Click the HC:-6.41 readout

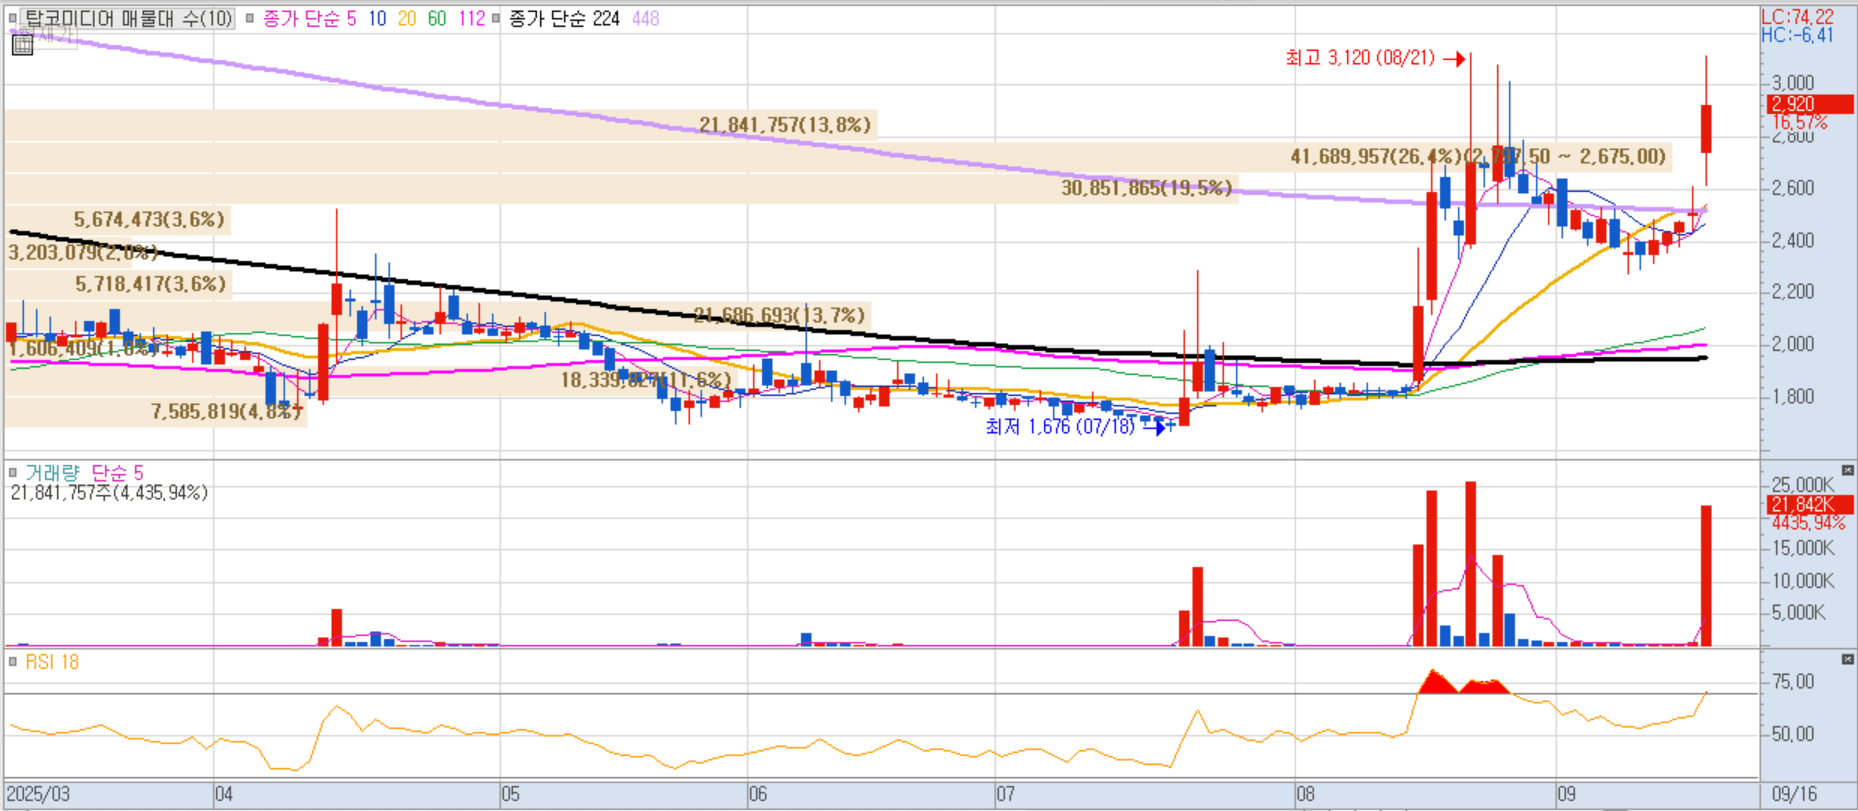(1797, 35)
